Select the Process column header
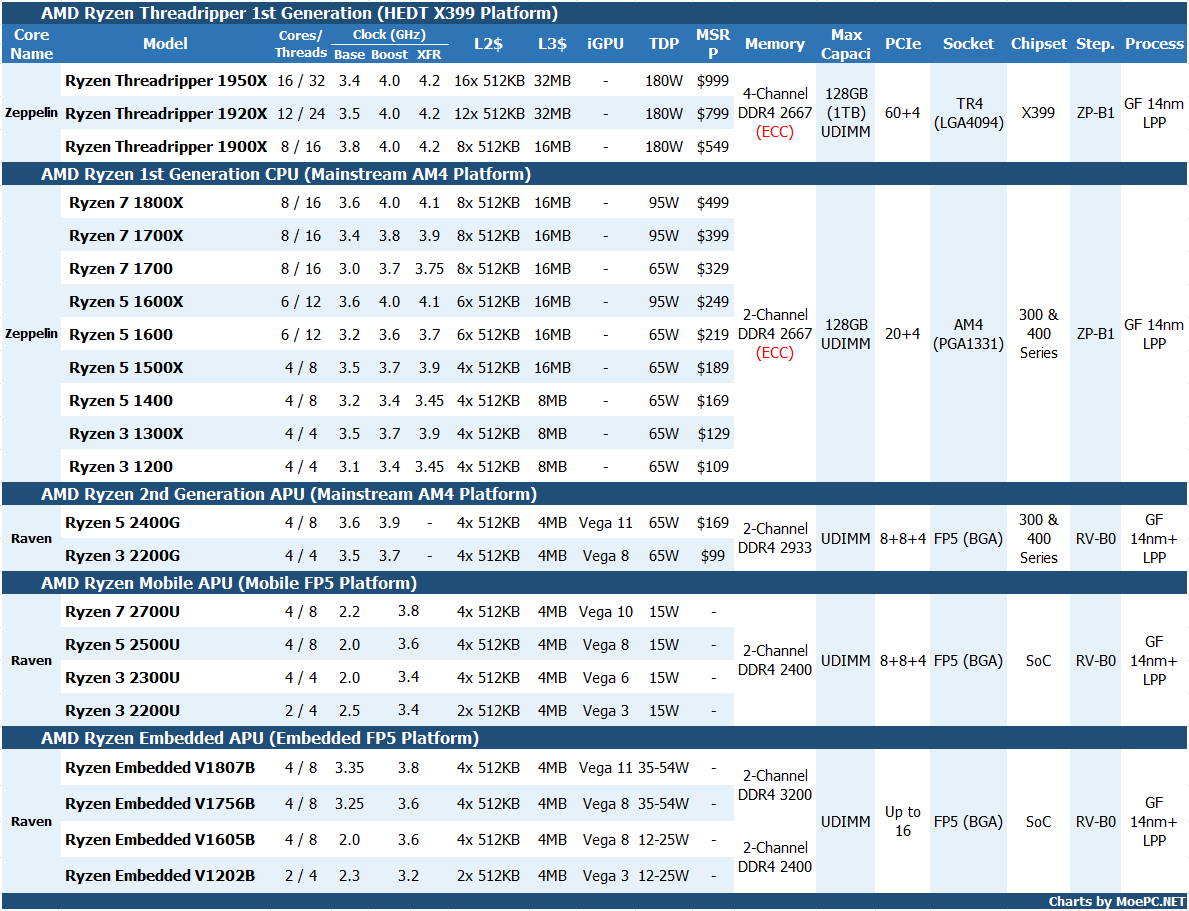 pyautogui.click(x=1154, y=43)
